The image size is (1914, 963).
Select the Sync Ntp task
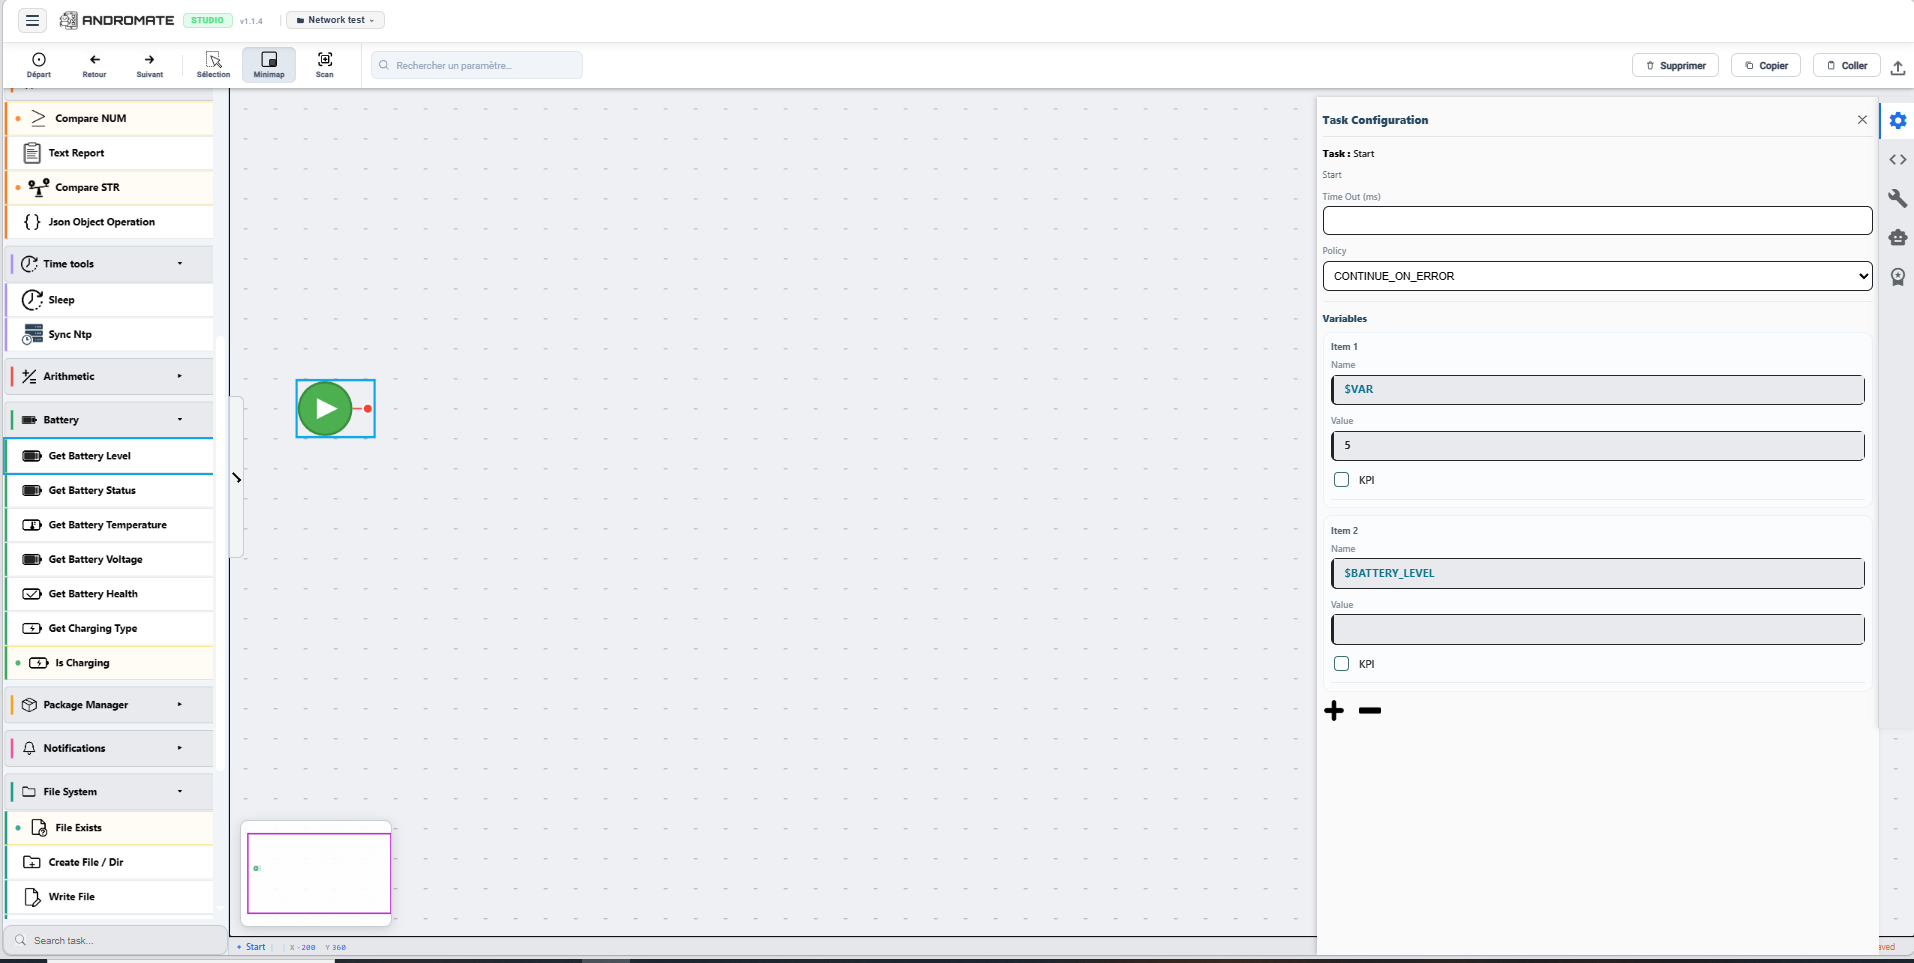pos(110,334)
